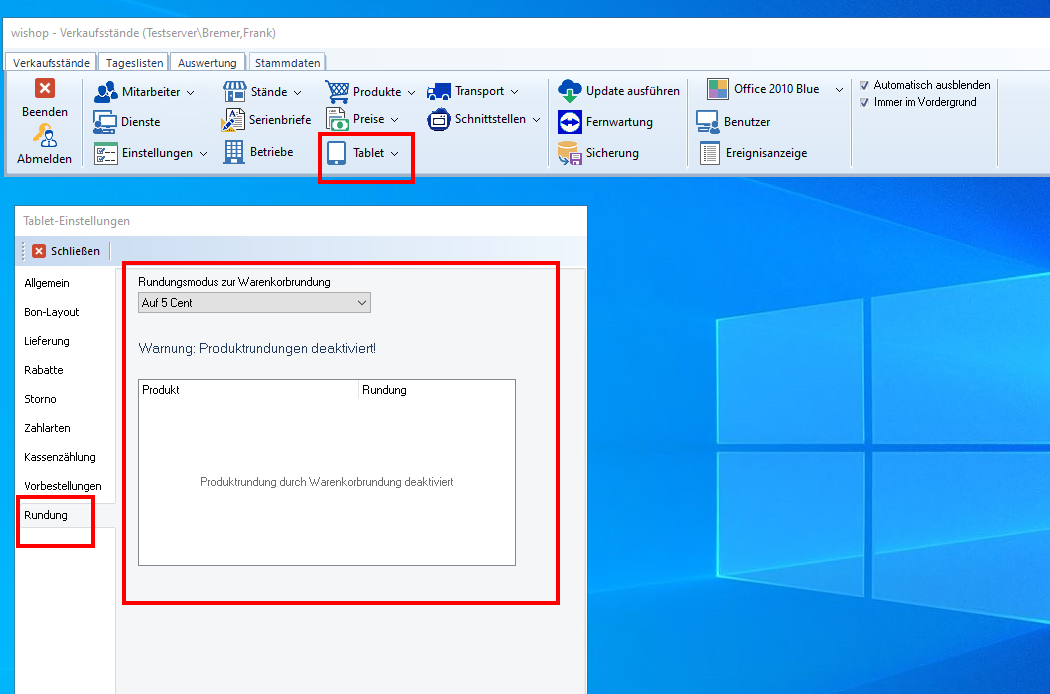
Task: Switch to the Auswertung tab
Action: click(207, 62)
